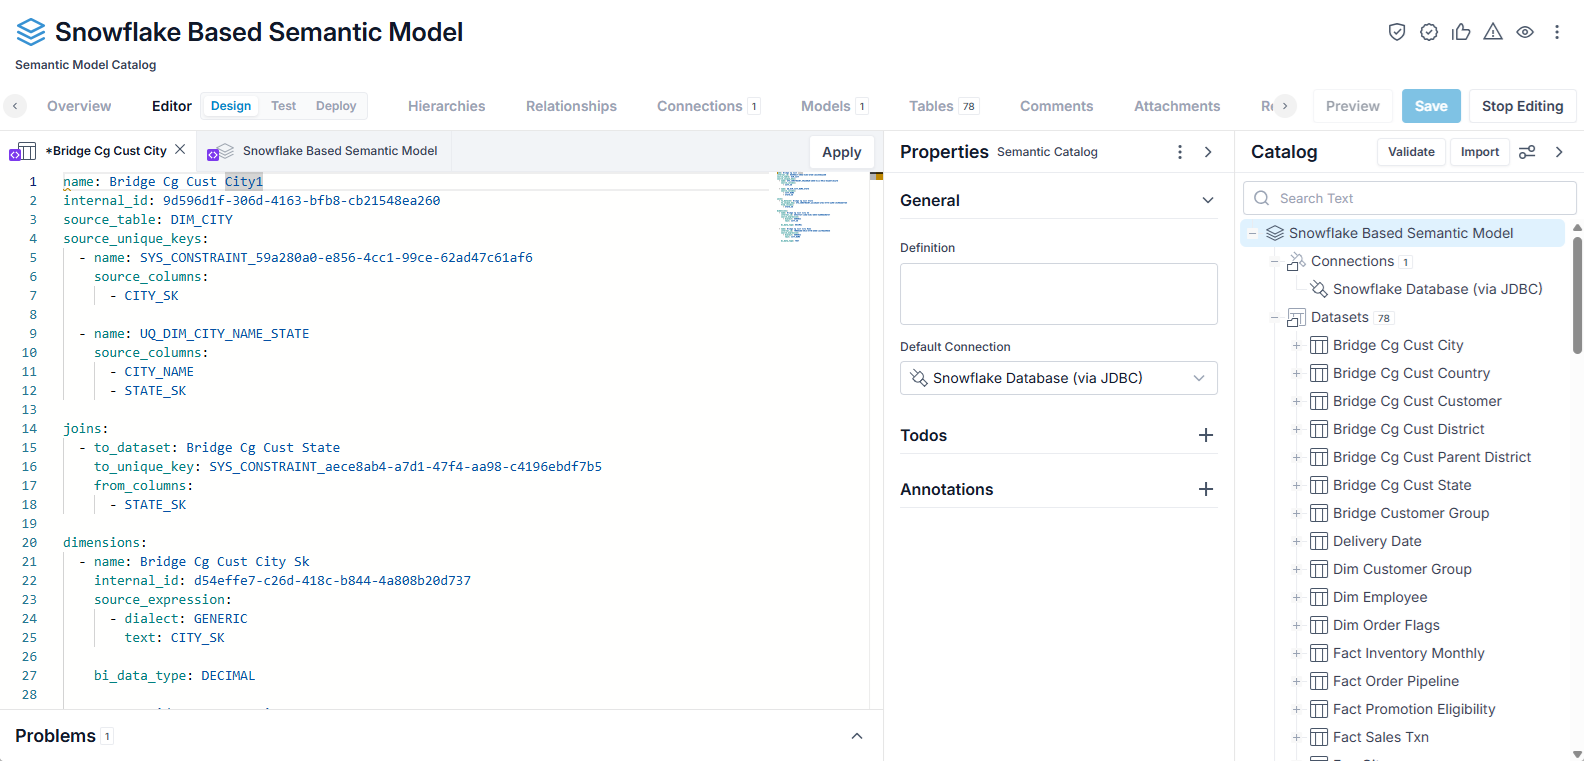
Task: Toggle the eye watch icon in header
Action: coord(1525,32)
